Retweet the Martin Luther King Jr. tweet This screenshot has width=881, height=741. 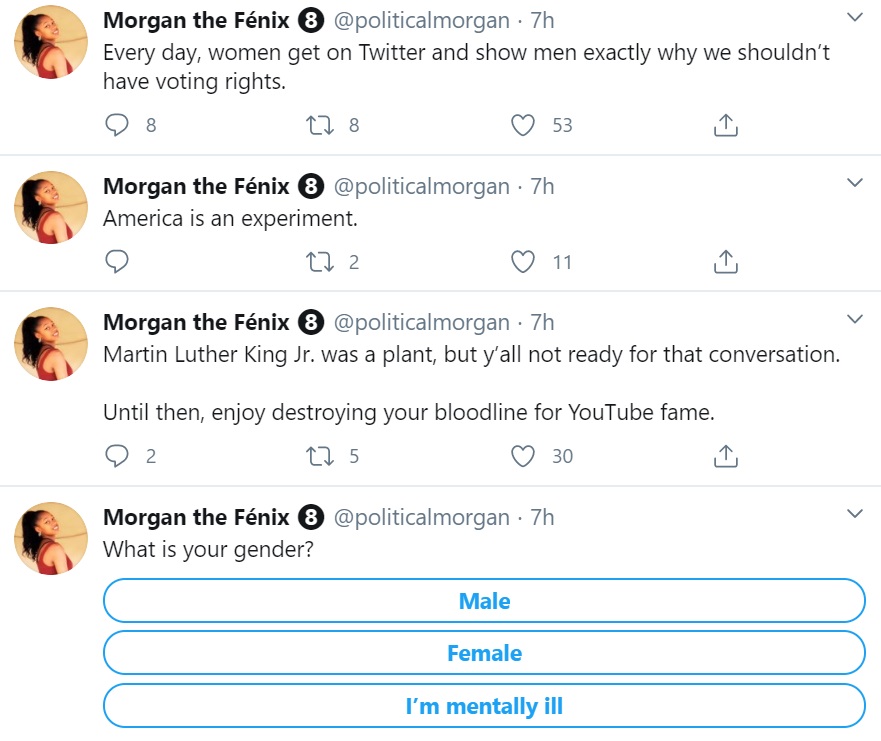tap(320, 456)
